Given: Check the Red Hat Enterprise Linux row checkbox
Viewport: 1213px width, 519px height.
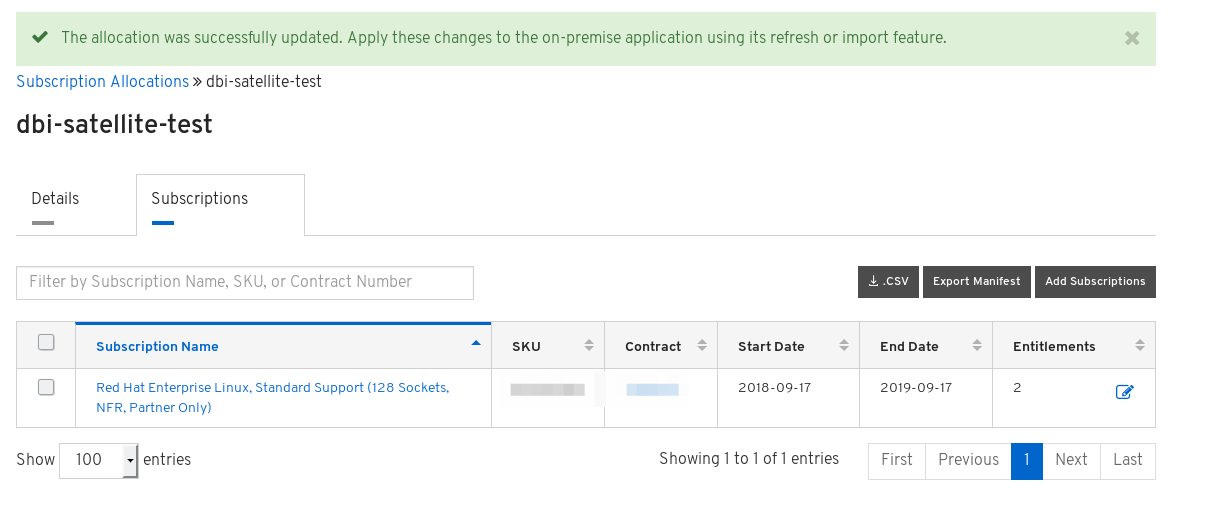Looking at the screenshot, I should click(46, 387).
